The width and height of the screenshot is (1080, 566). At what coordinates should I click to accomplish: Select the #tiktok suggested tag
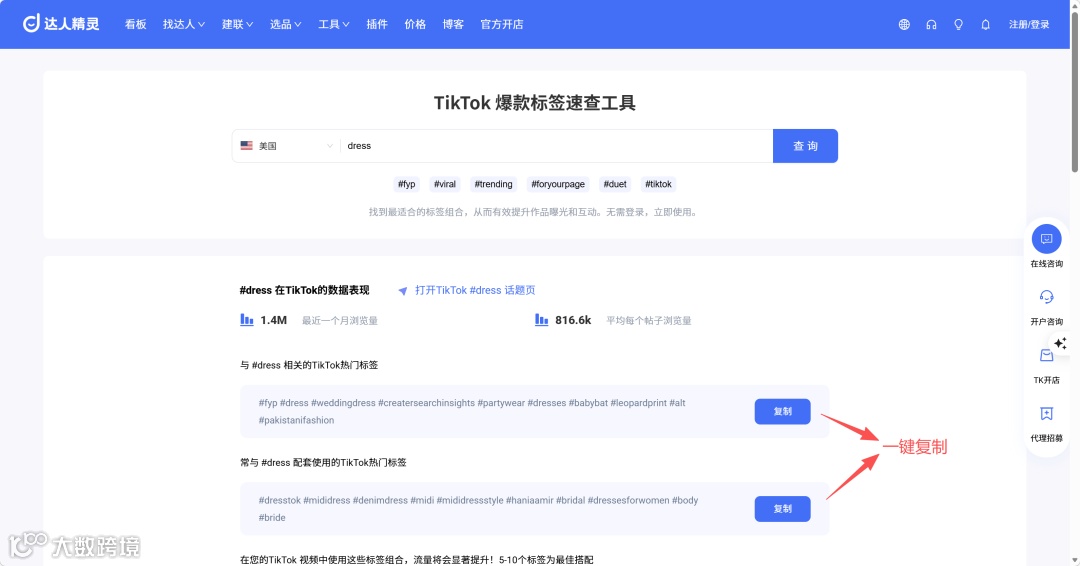[x=658, y=184]
